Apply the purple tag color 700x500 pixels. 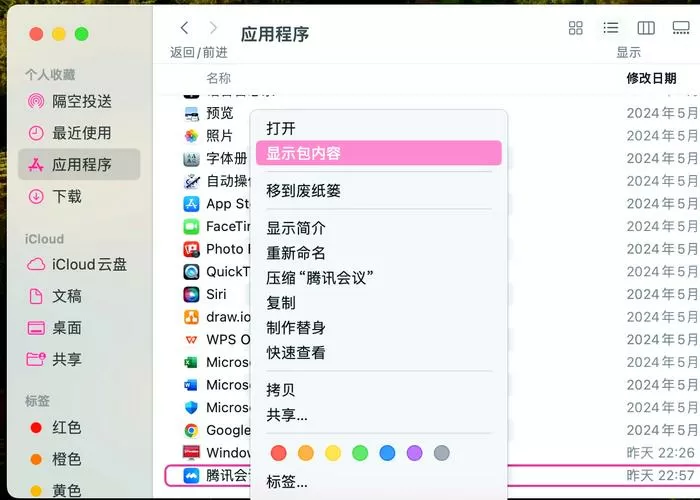pyautogui.click(x=415, y=453)
